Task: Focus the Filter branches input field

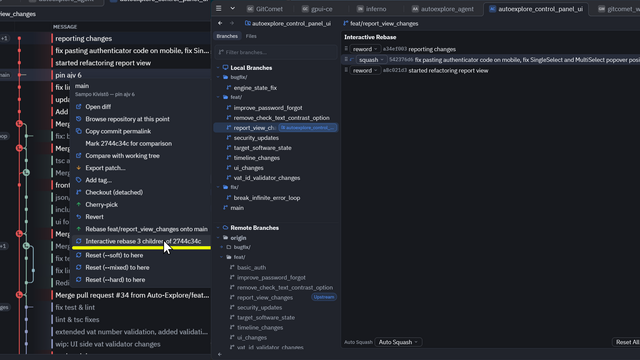Action: click(x=276, y=52)
